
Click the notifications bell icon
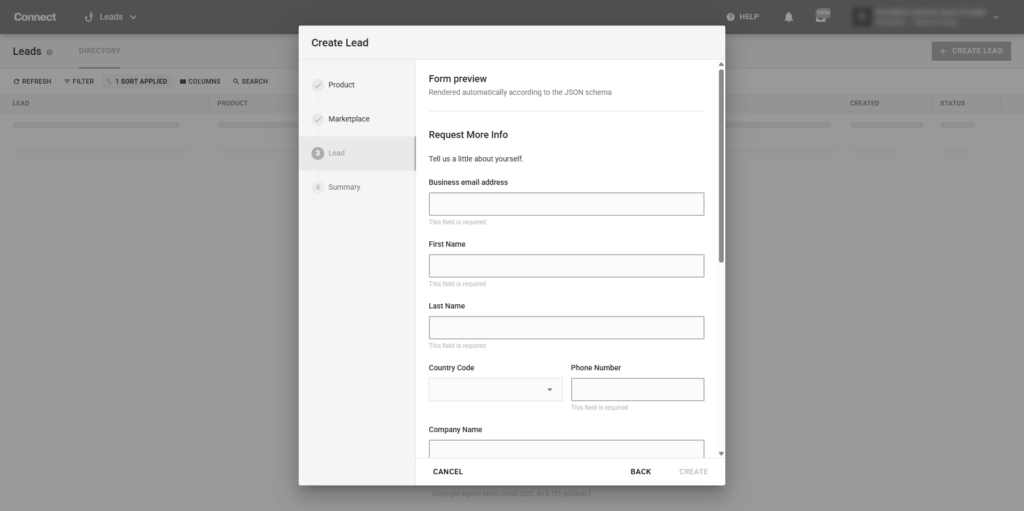(789, 17)
